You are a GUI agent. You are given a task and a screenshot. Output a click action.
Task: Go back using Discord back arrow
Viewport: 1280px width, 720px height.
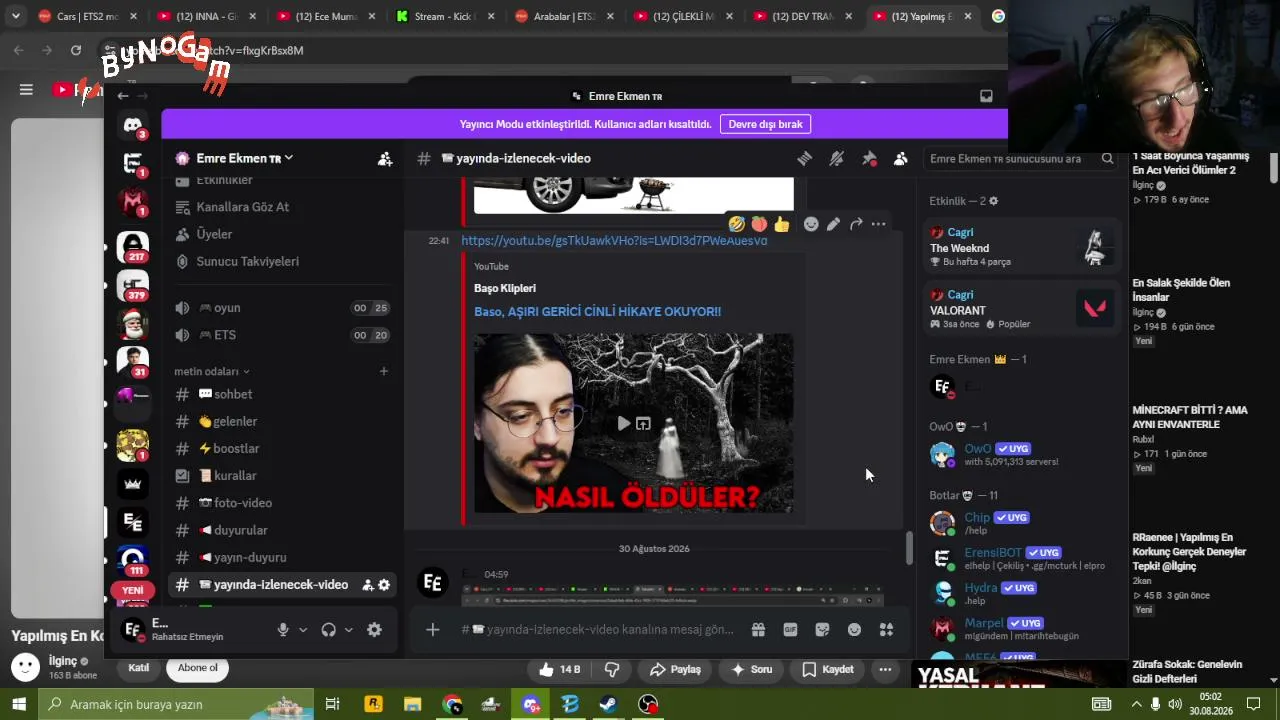122,96
